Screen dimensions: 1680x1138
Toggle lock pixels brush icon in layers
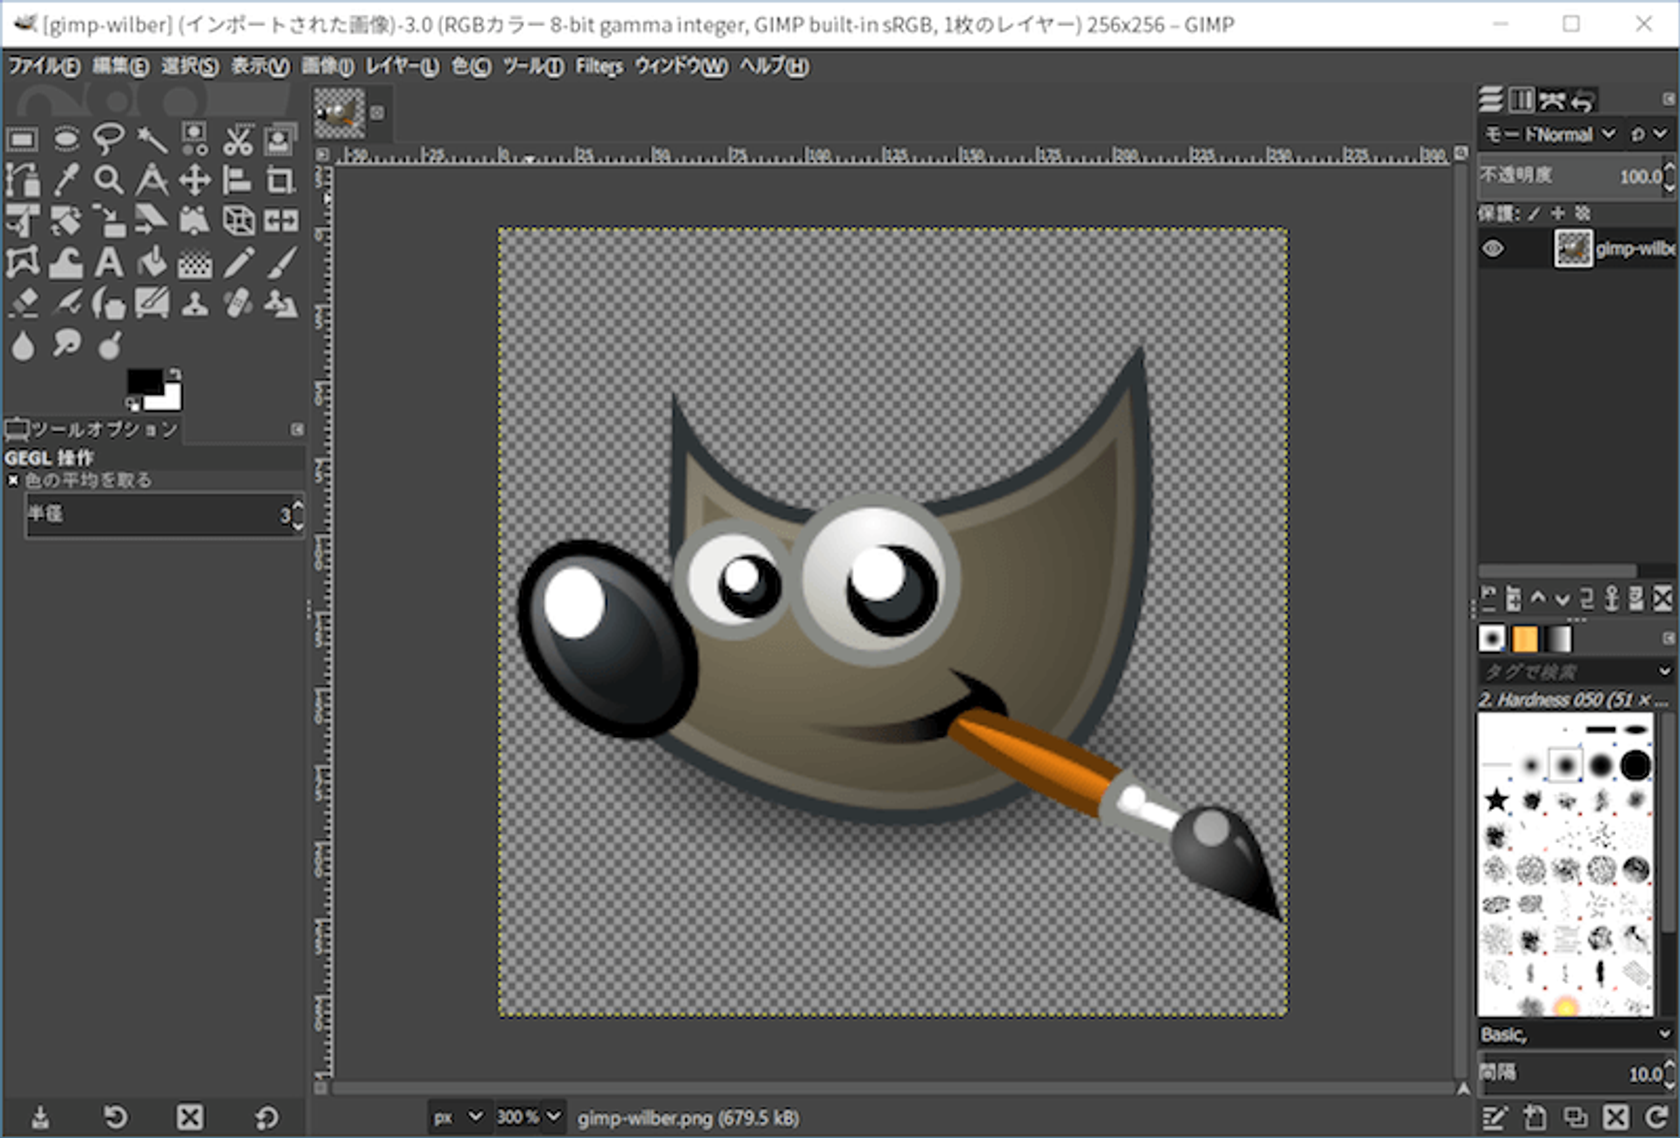point(1534,213)
